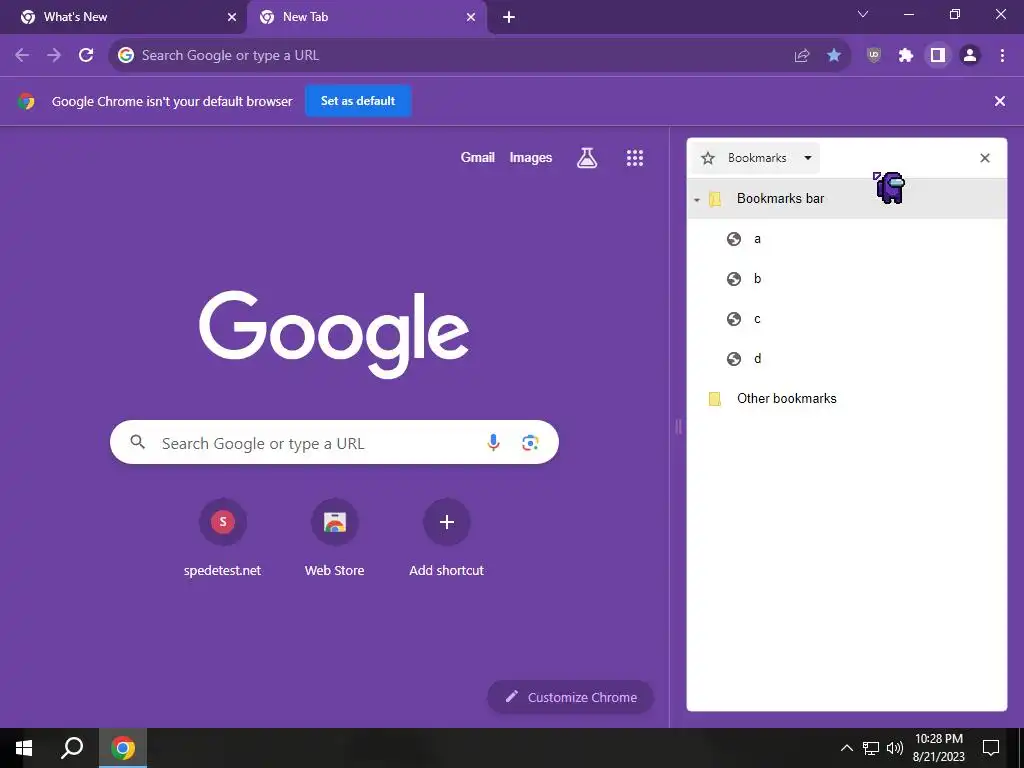Open bookmark named b
Image resolution: width=1024 pixels, height=768 pixels.
846,279
